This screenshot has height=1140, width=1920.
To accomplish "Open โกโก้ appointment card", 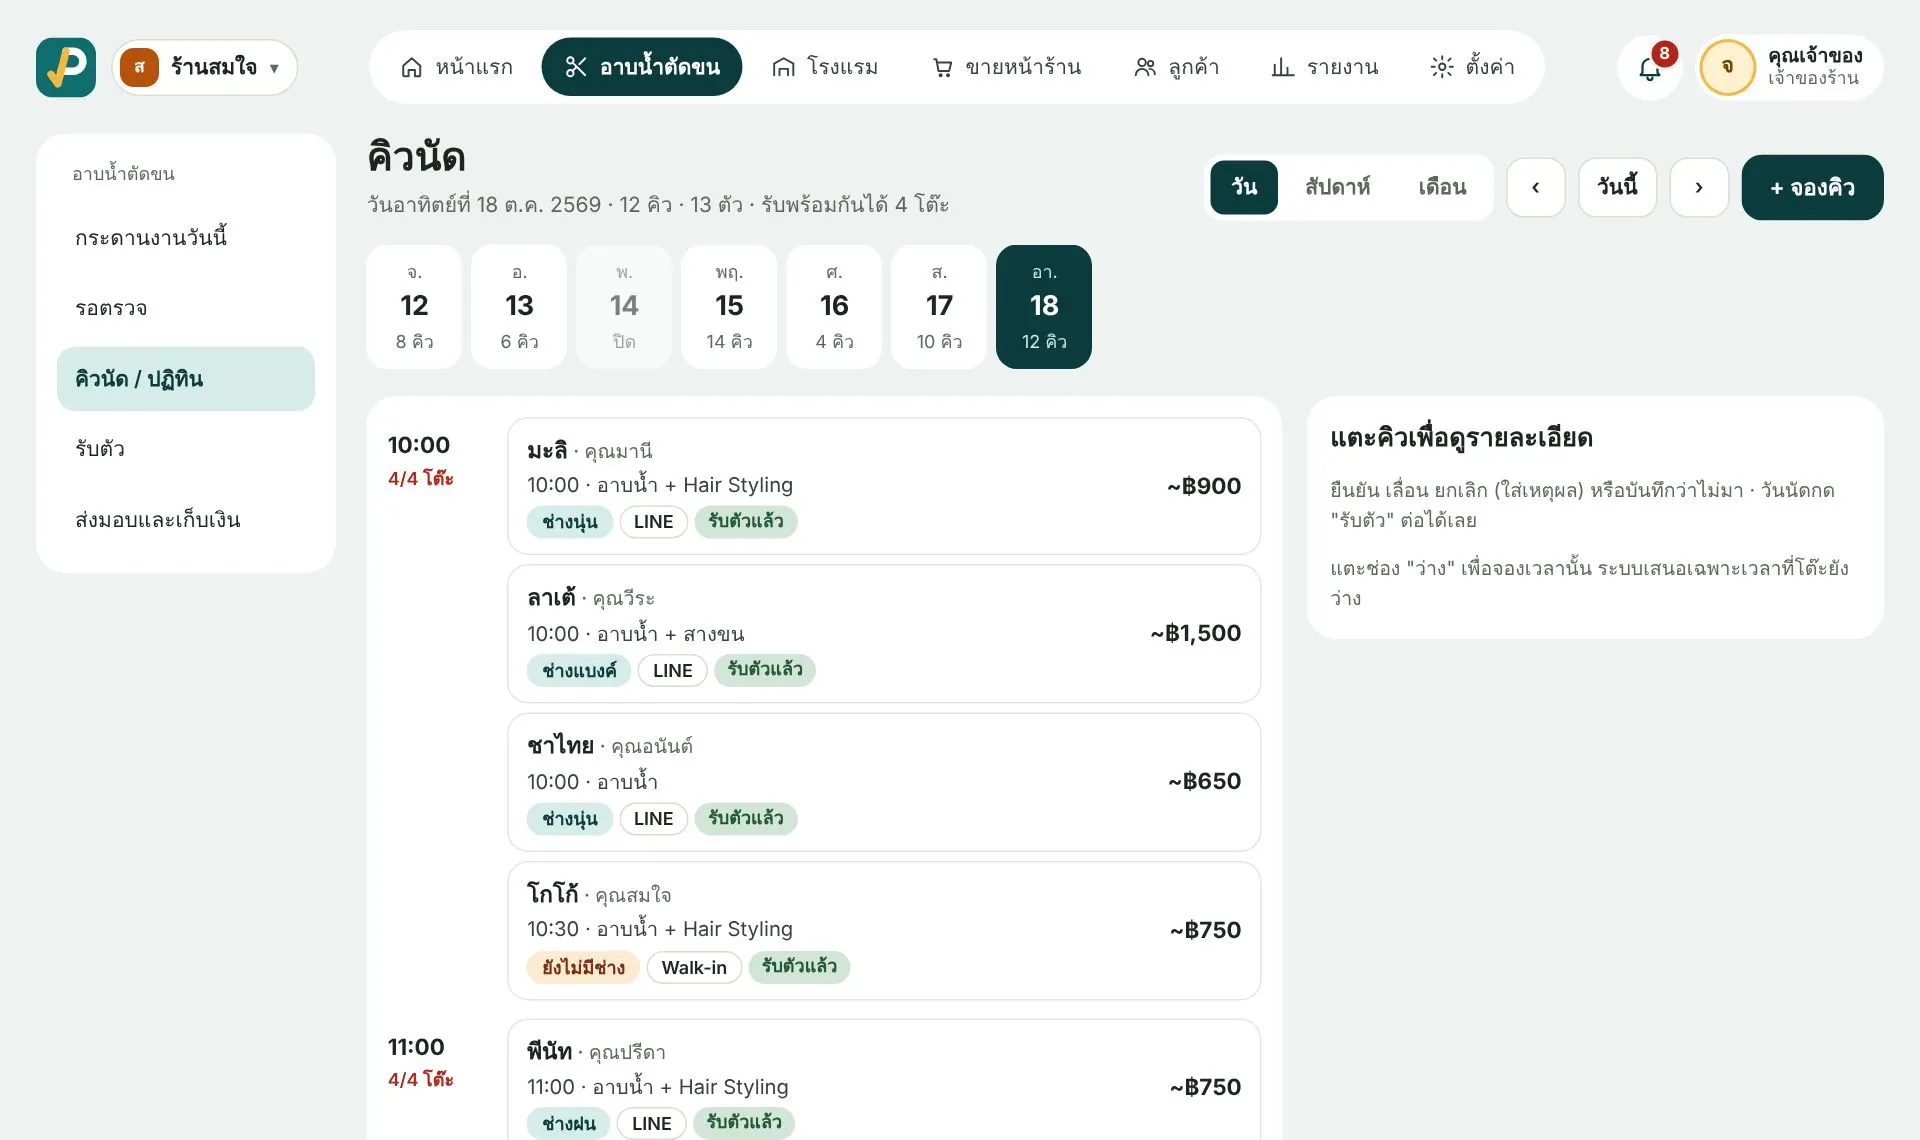I will point(884,931).
